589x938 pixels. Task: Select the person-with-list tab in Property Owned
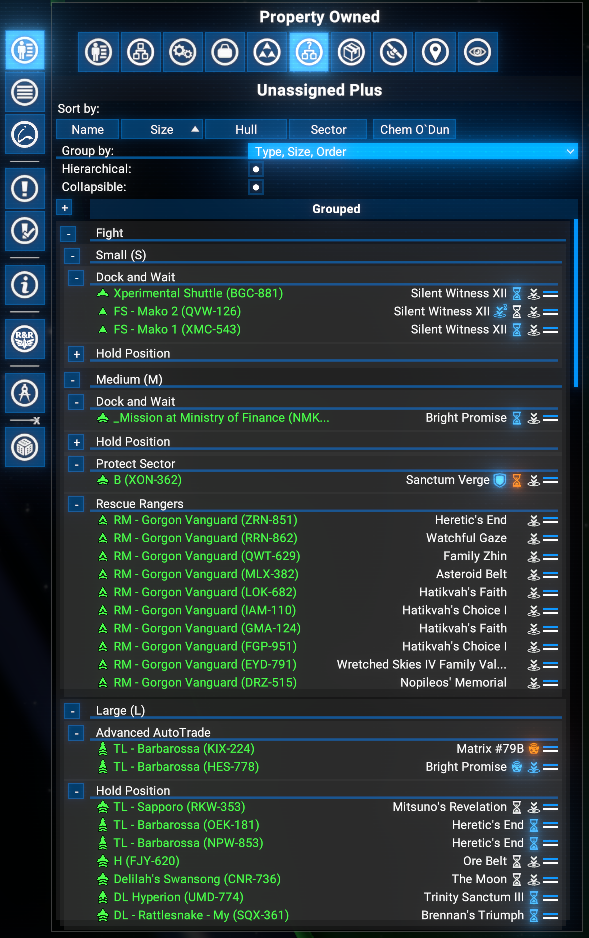coord(98,52)
